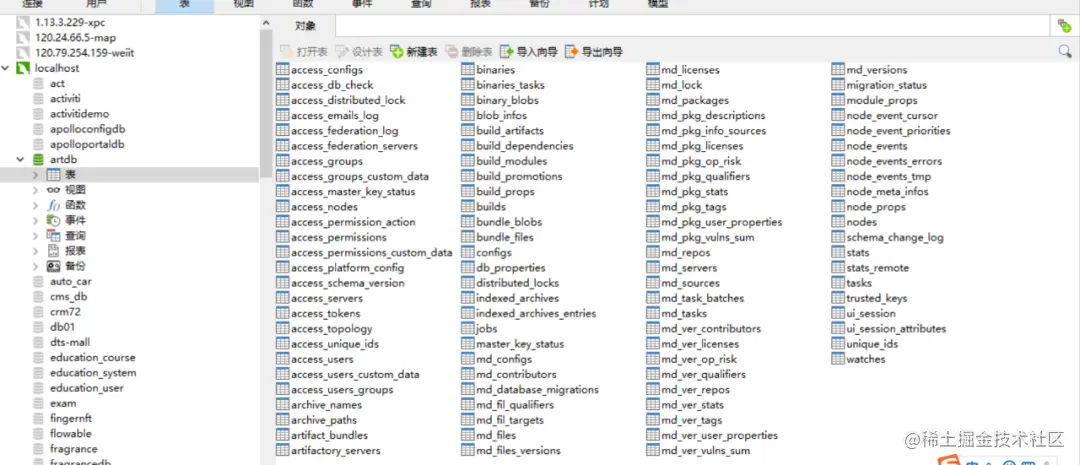Viewport: 1080px width, 465px height.
Task: Select the artifactory_servers table
Action: (x=335, y=451)
